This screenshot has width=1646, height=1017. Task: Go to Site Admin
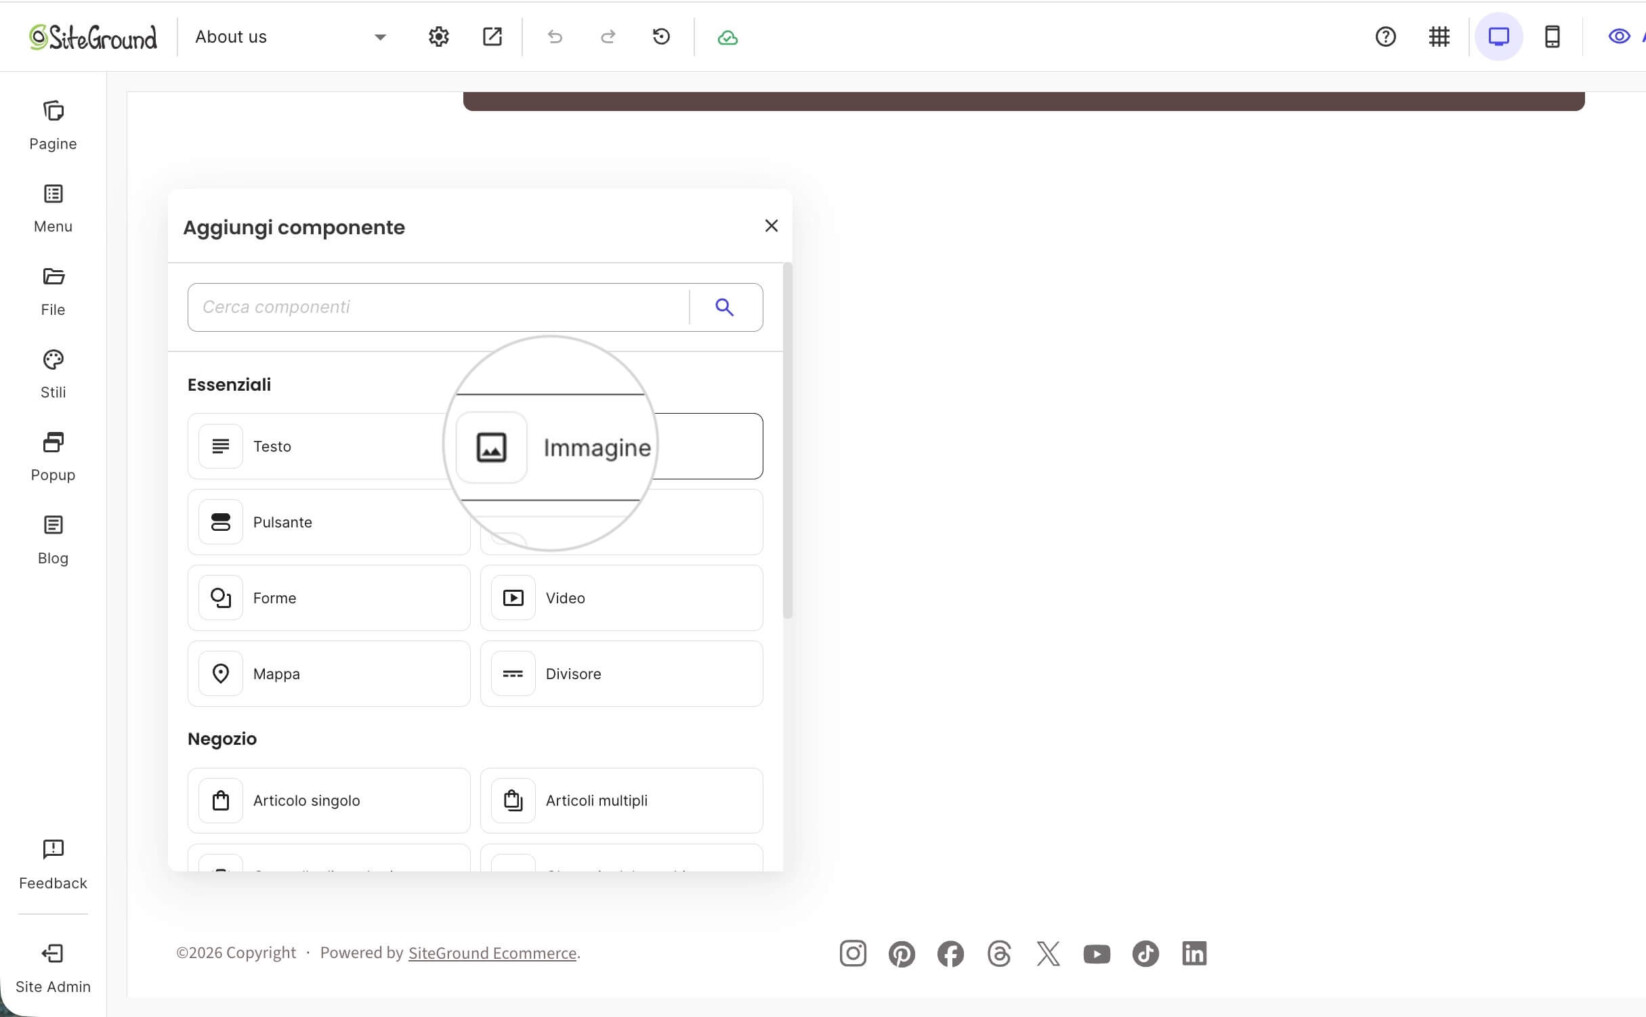point(53,968)
